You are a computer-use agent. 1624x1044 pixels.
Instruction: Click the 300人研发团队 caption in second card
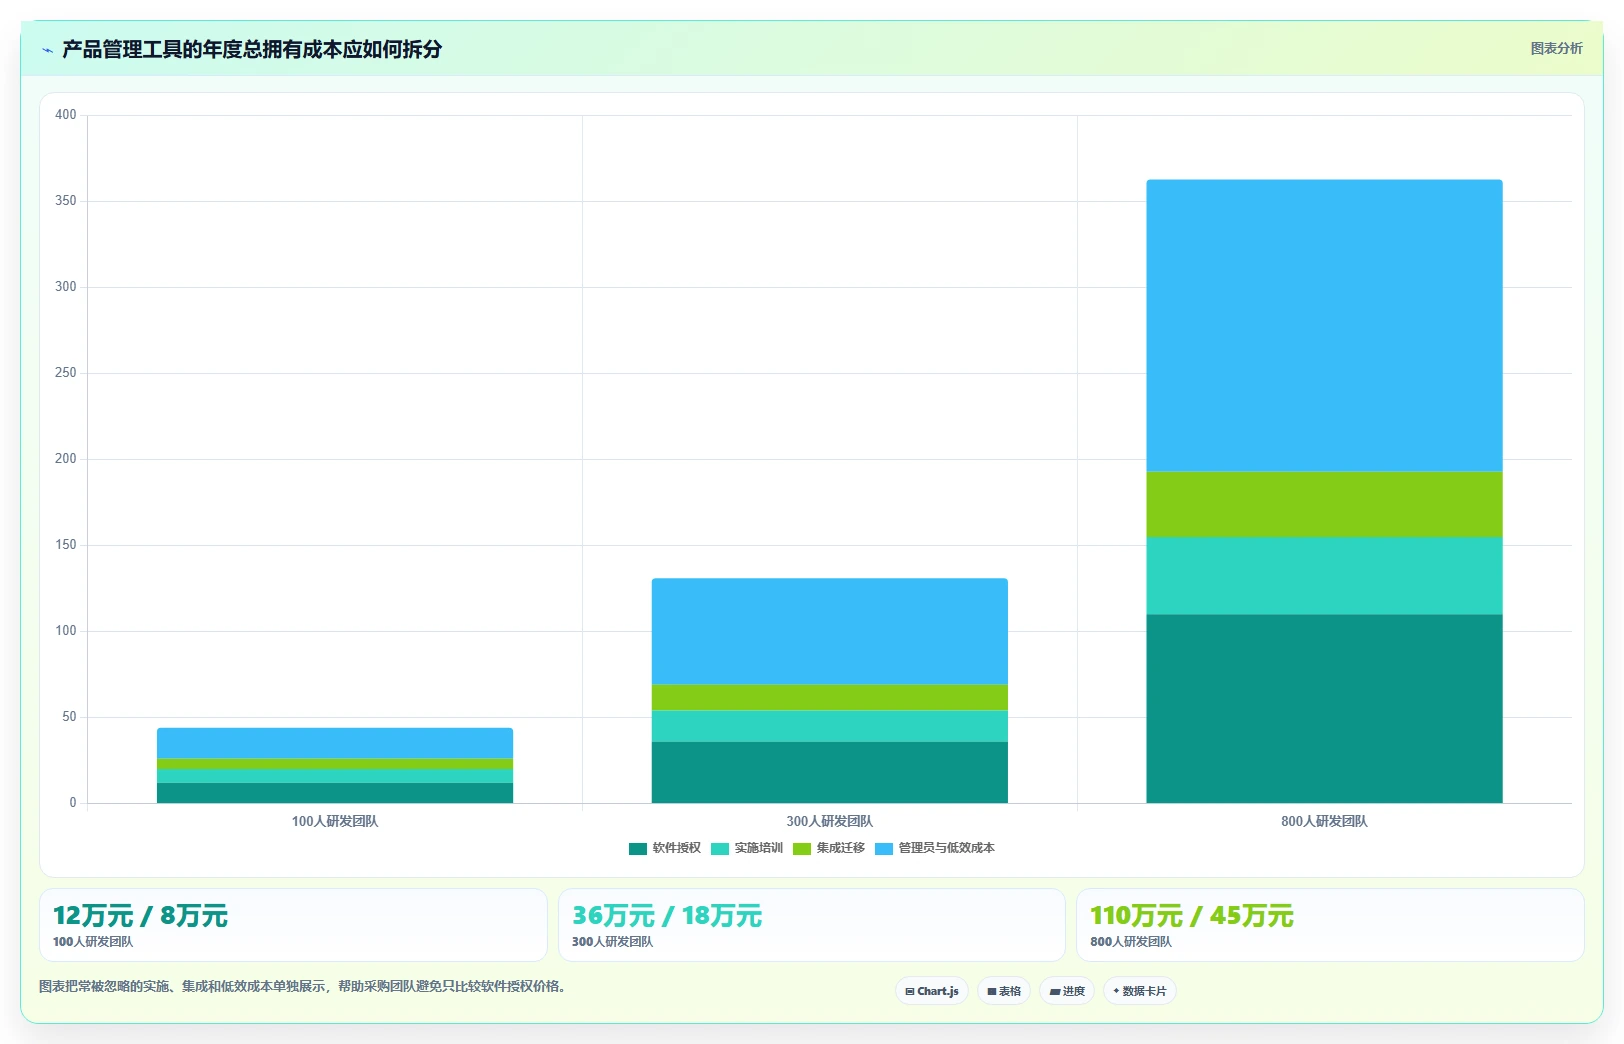[x=612, y=942]
